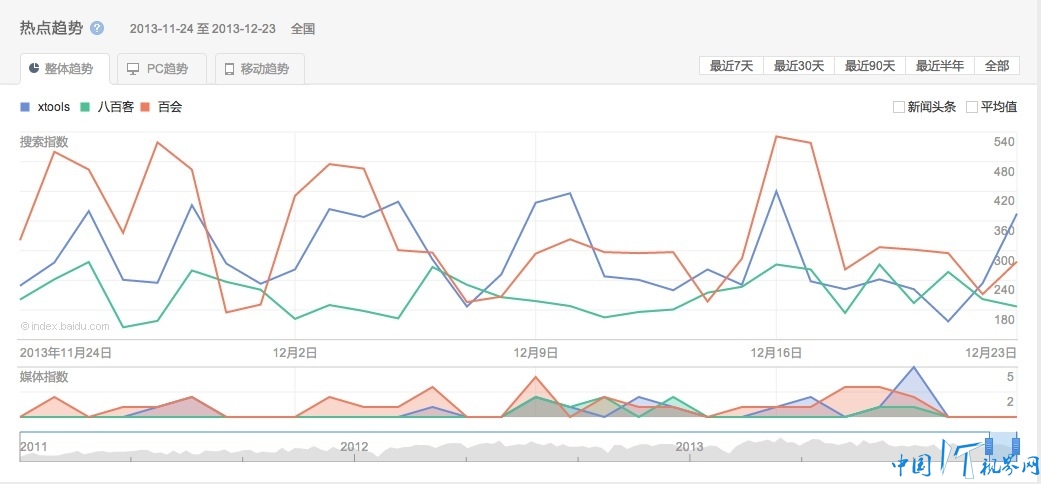Click the right handle of the timeline range slider

coord(1014,445)
